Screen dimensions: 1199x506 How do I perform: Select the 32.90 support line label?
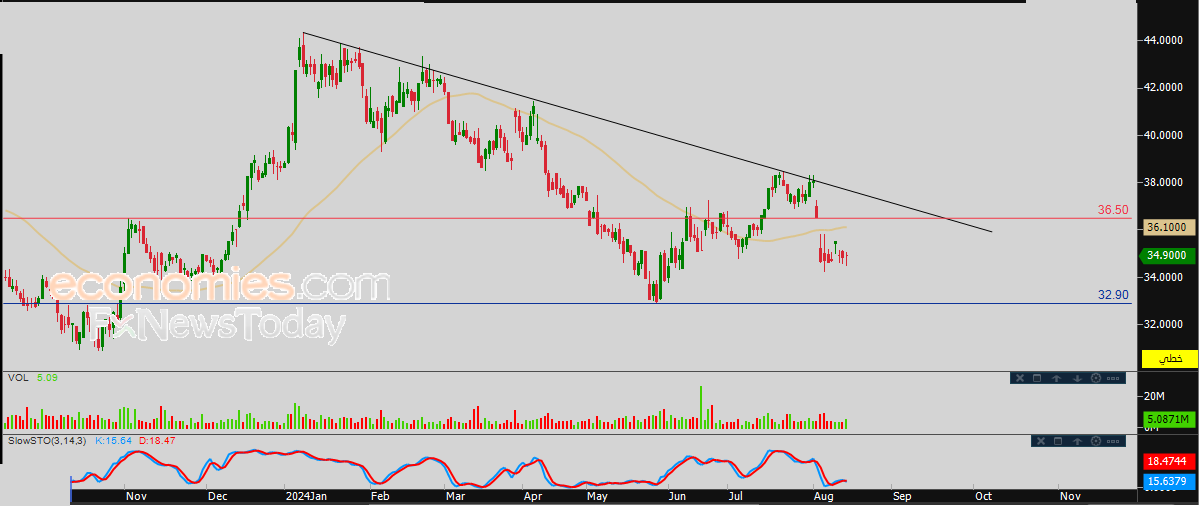pos(1113,294)
